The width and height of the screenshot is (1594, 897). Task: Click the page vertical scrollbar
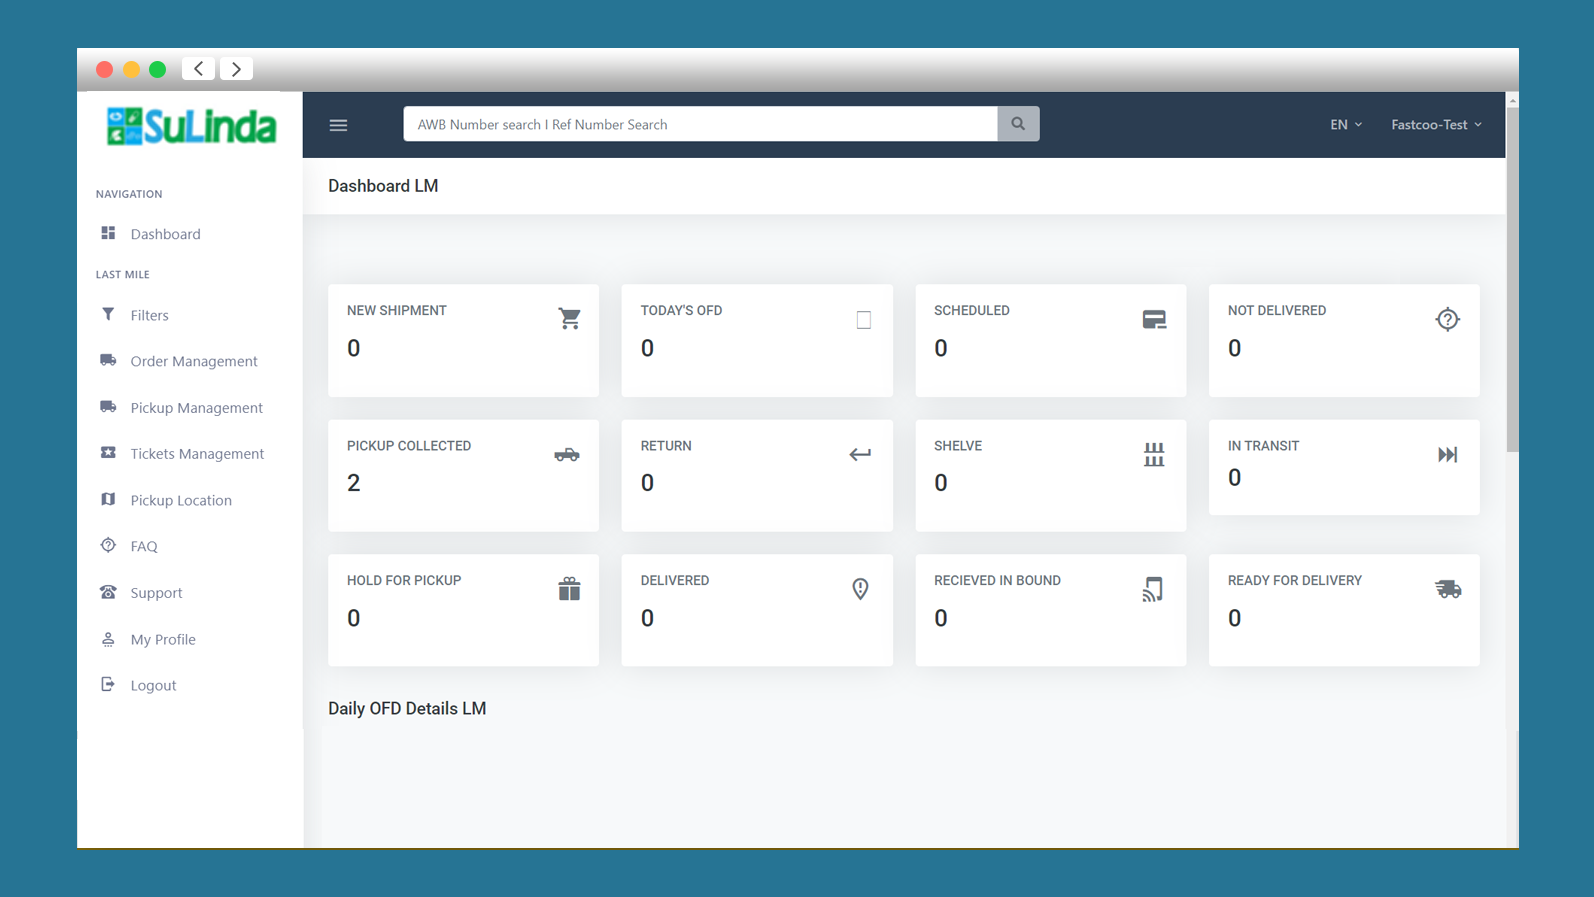[x=1512, y=280]
